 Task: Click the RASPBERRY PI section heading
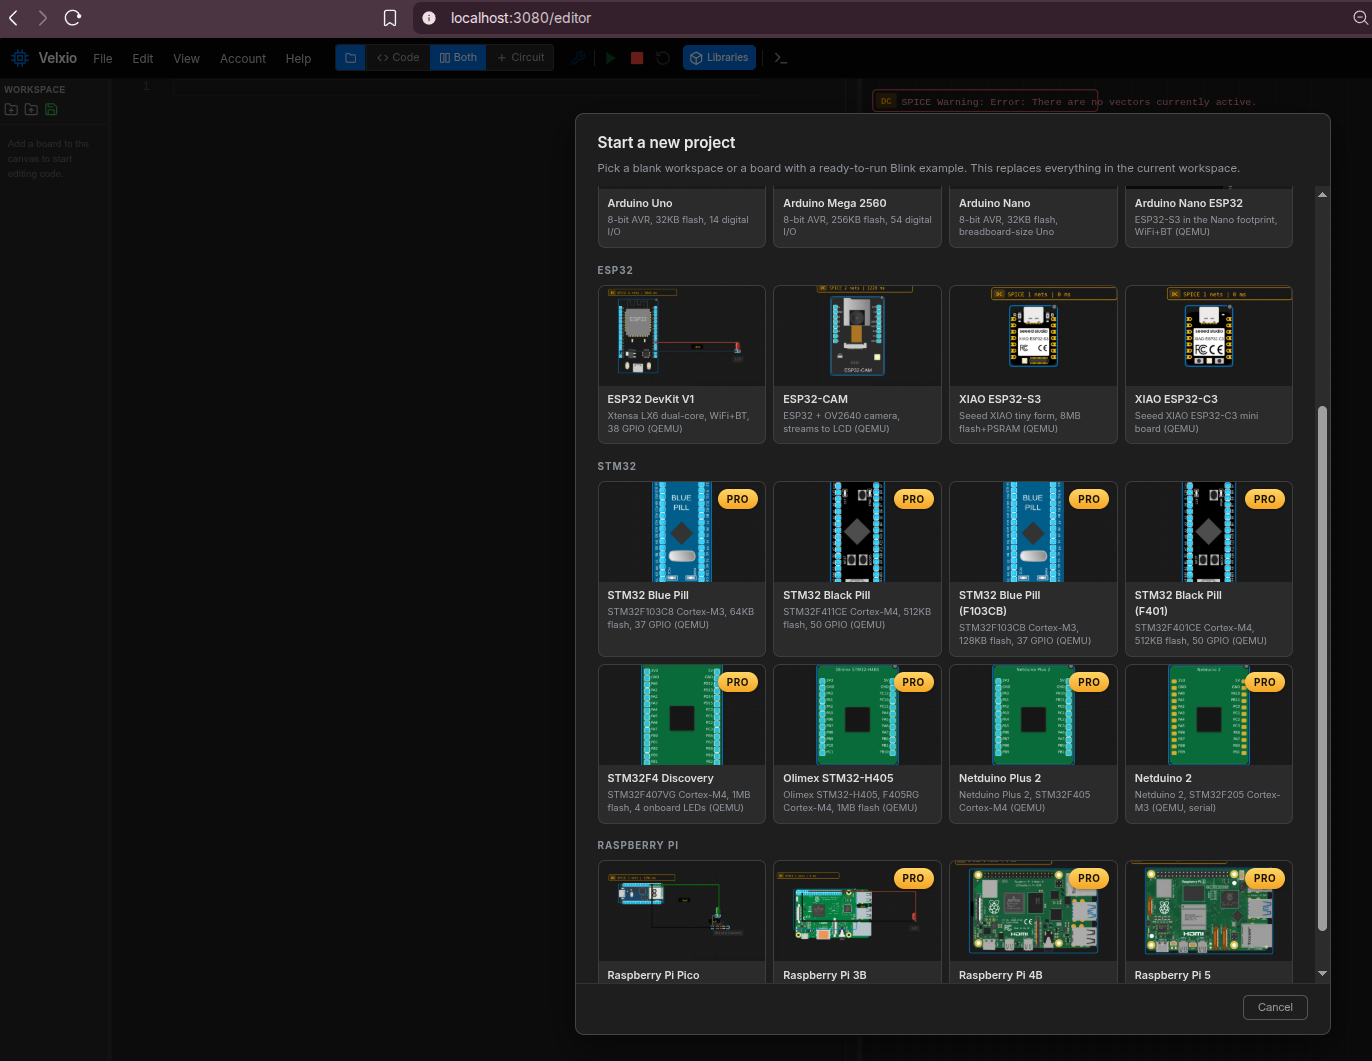click(x=638, y=845)
